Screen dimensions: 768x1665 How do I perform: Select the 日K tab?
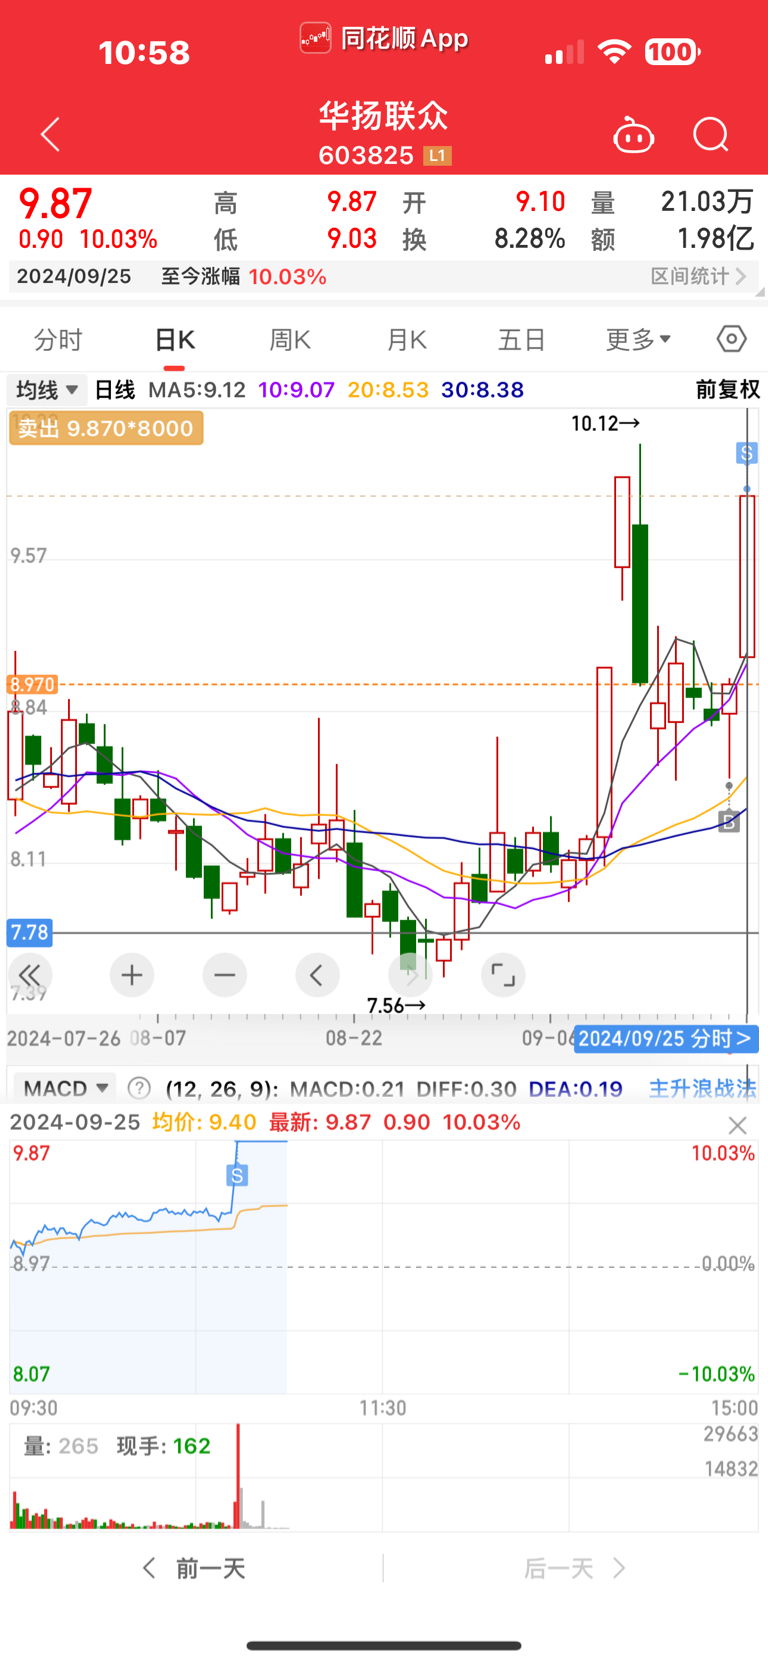coord(175,340)
